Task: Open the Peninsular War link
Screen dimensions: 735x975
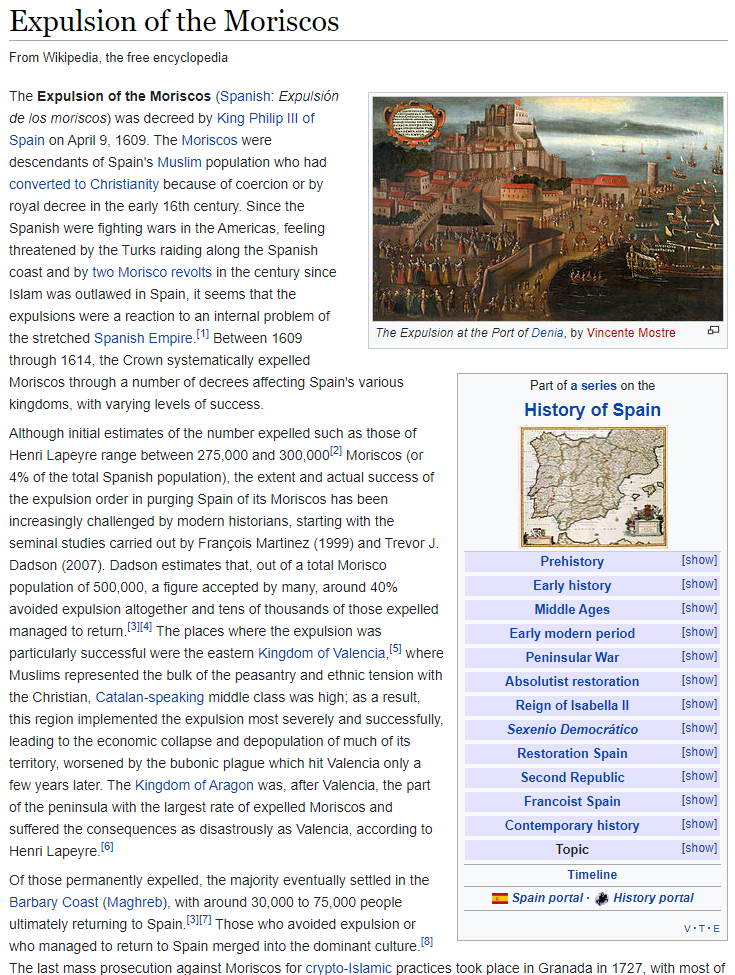Action: coord(572,657)
